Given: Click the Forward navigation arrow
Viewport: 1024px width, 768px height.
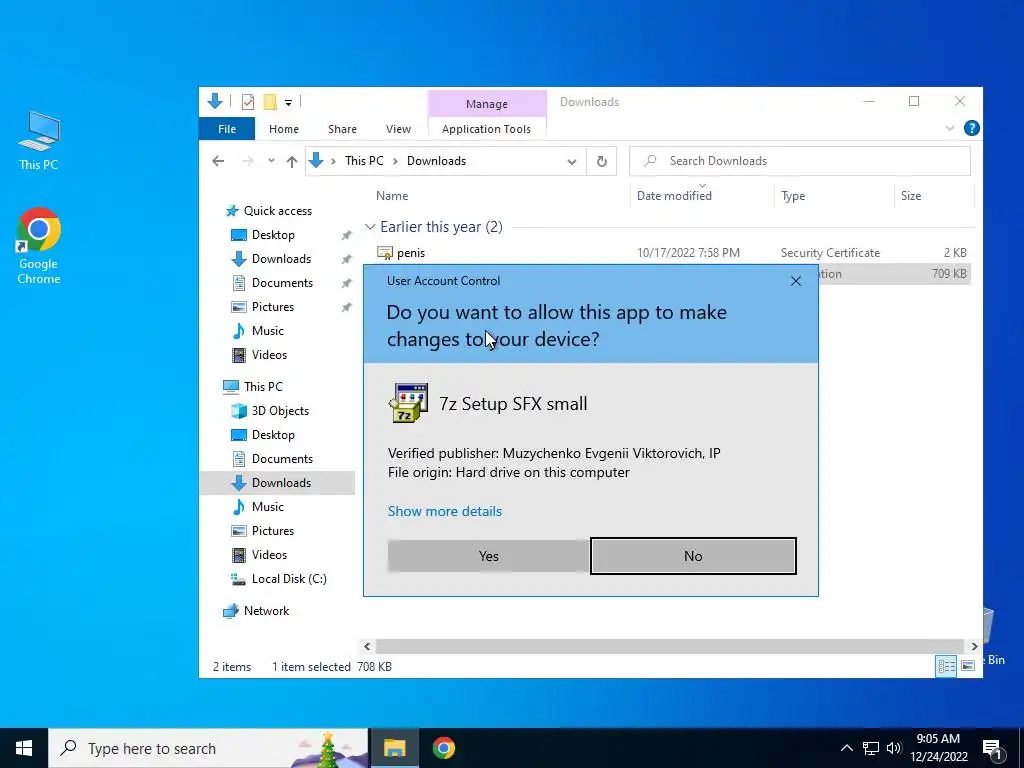Looking at the screenshot, I should point(248,161).
